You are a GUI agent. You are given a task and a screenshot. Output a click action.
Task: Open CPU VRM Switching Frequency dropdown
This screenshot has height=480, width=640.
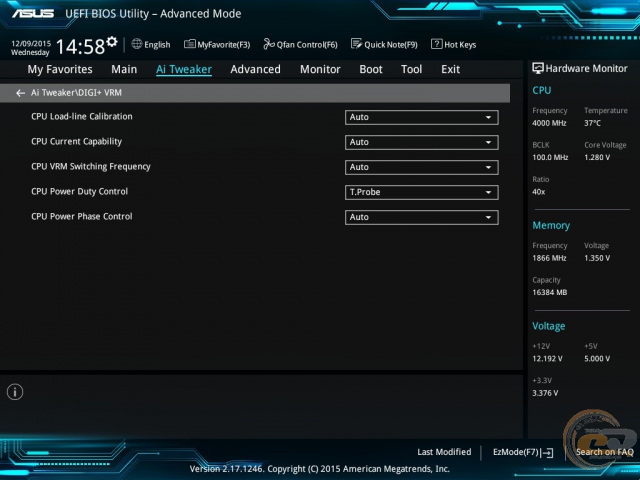[421, 167]
